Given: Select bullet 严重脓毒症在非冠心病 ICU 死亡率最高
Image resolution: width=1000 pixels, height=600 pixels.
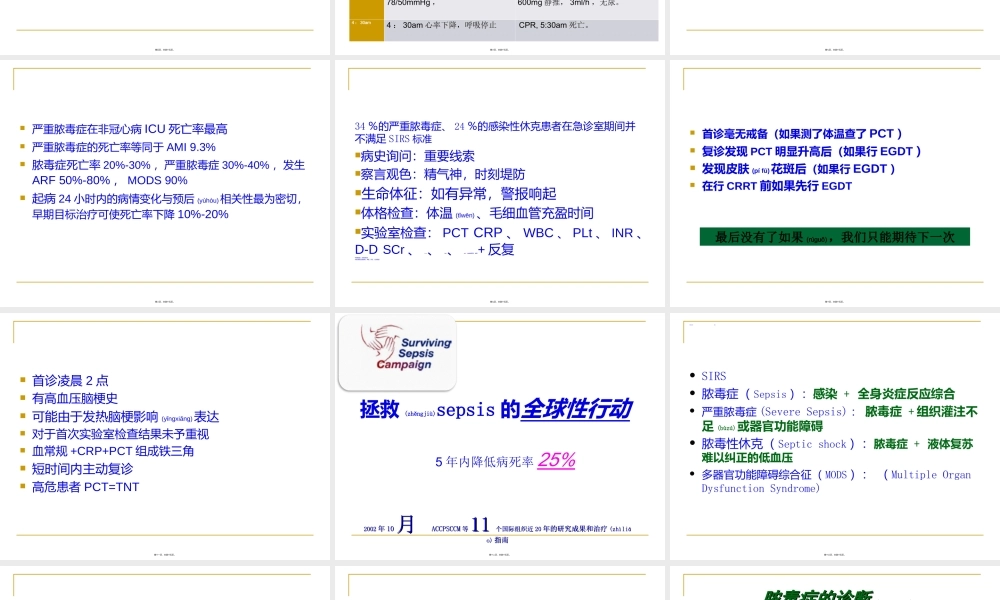Looking at the screenshot, I should click(130, 129).
